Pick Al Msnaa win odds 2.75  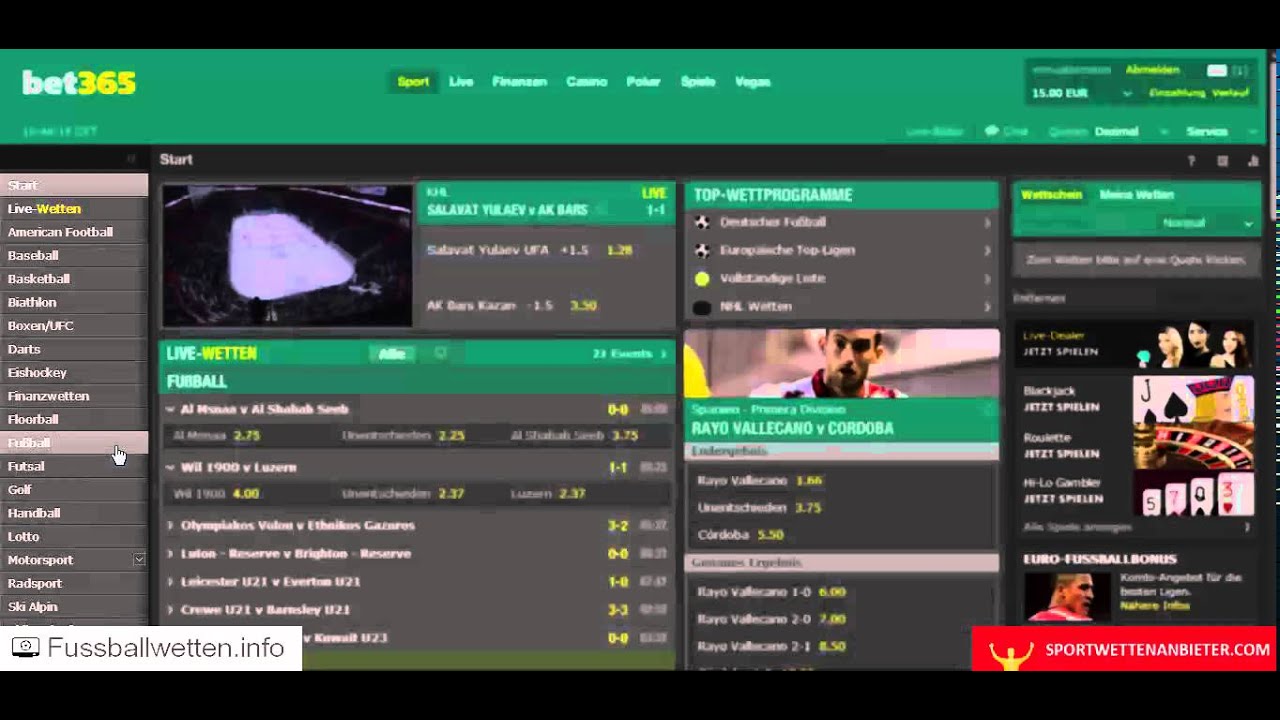tap(246, 436)
